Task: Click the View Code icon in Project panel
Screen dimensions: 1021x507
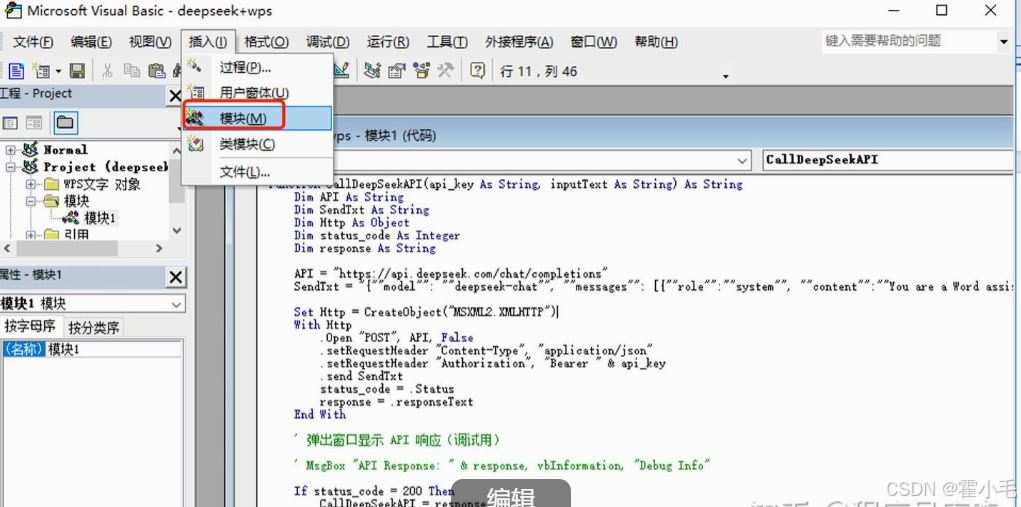Action: click(x=10, y=122)
